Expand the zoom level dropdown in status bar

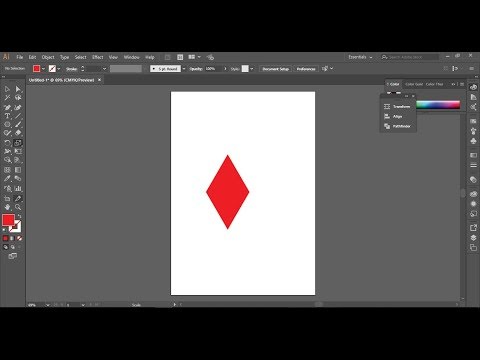(48, 305)
